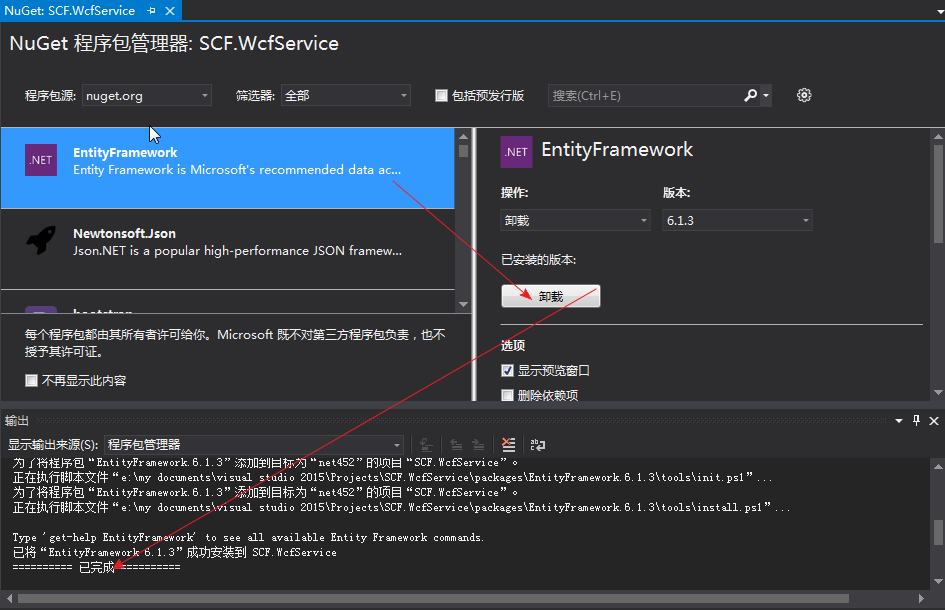Click the uninstall button for EntityFramework
Screen dimensions: 945x610
click(x=551, y=296)
